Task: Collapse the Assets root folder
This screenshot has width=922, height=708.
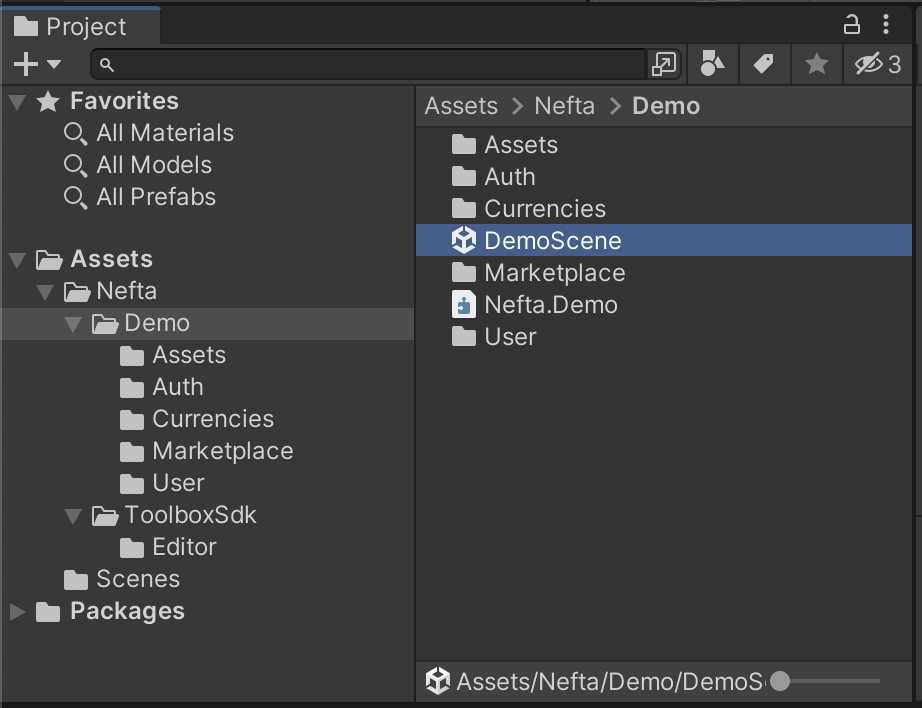Action: pyautogui.click(x=18, y=260)
